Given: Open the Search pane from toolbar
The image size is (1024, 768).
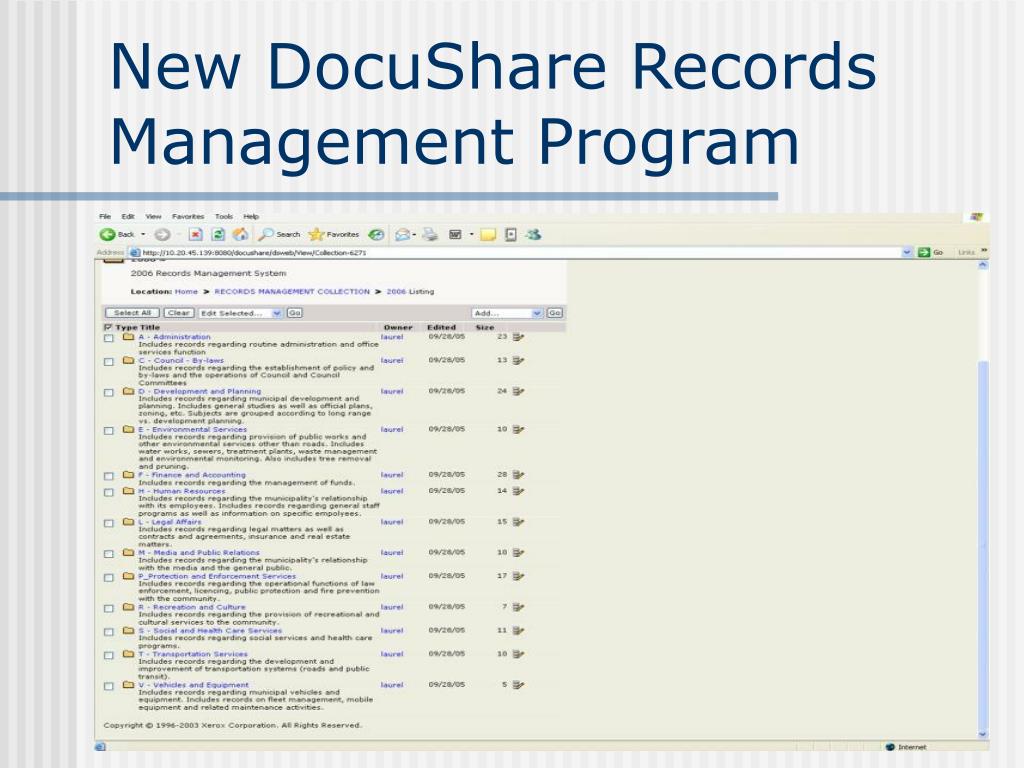Looking at the screenshot, I should click(x=280, y=234).
